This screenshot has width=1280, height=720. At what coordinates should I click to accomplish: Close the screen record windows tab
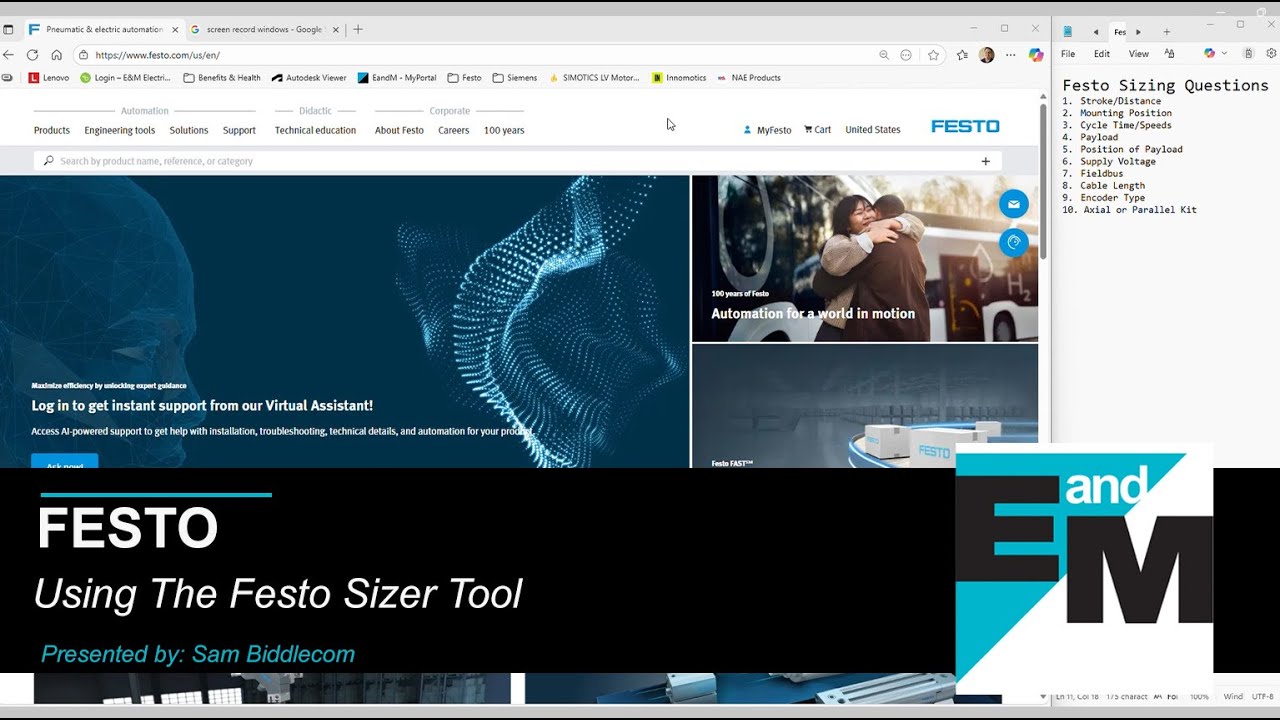335,30
